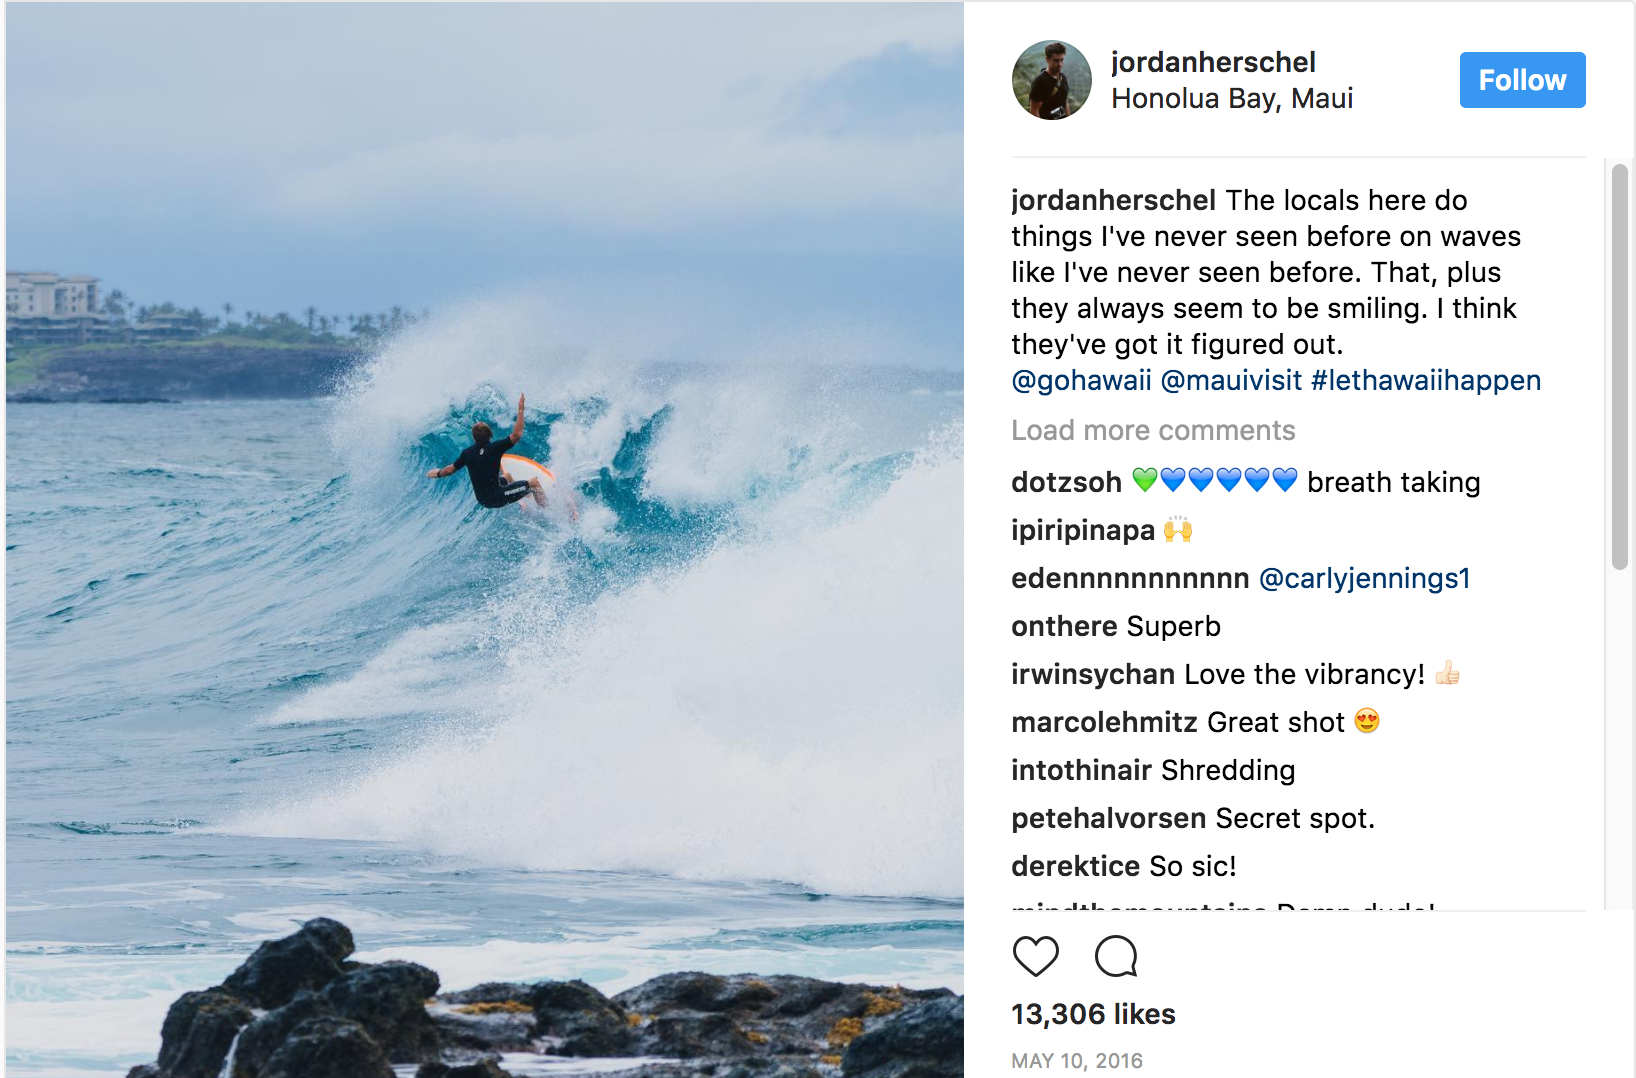Open Honolua Bay, Maui location
Screen dimensions: 1636x1078
[x=1232, y=98]
